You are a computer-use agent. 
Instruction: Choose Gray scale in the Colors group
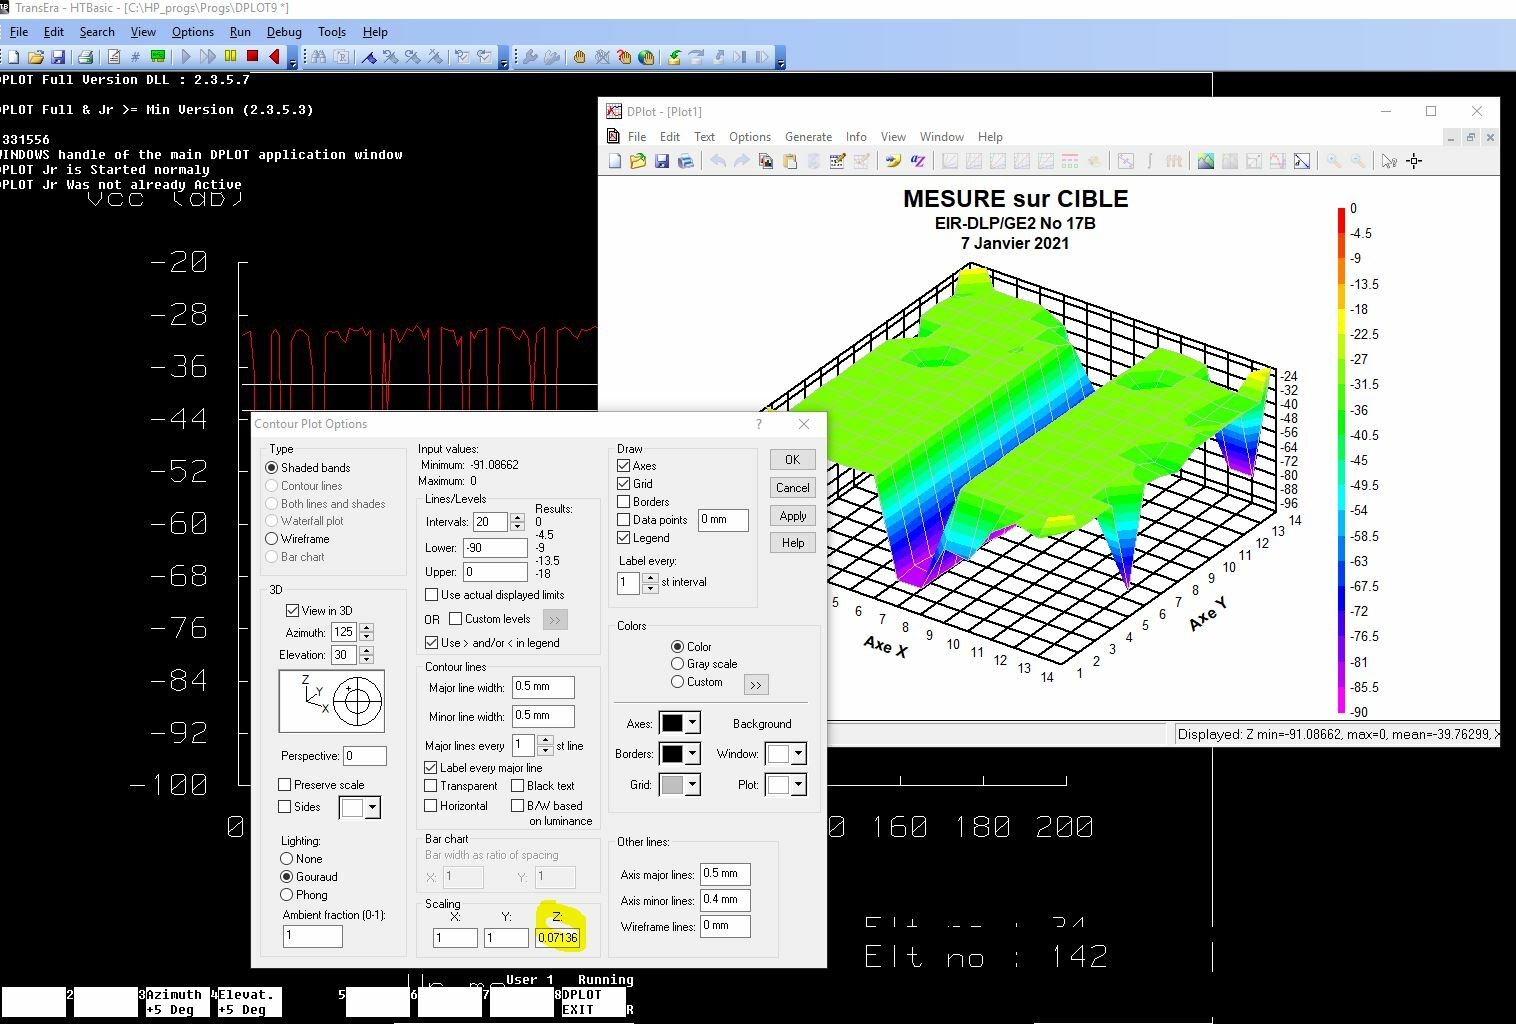pos(678,664)
